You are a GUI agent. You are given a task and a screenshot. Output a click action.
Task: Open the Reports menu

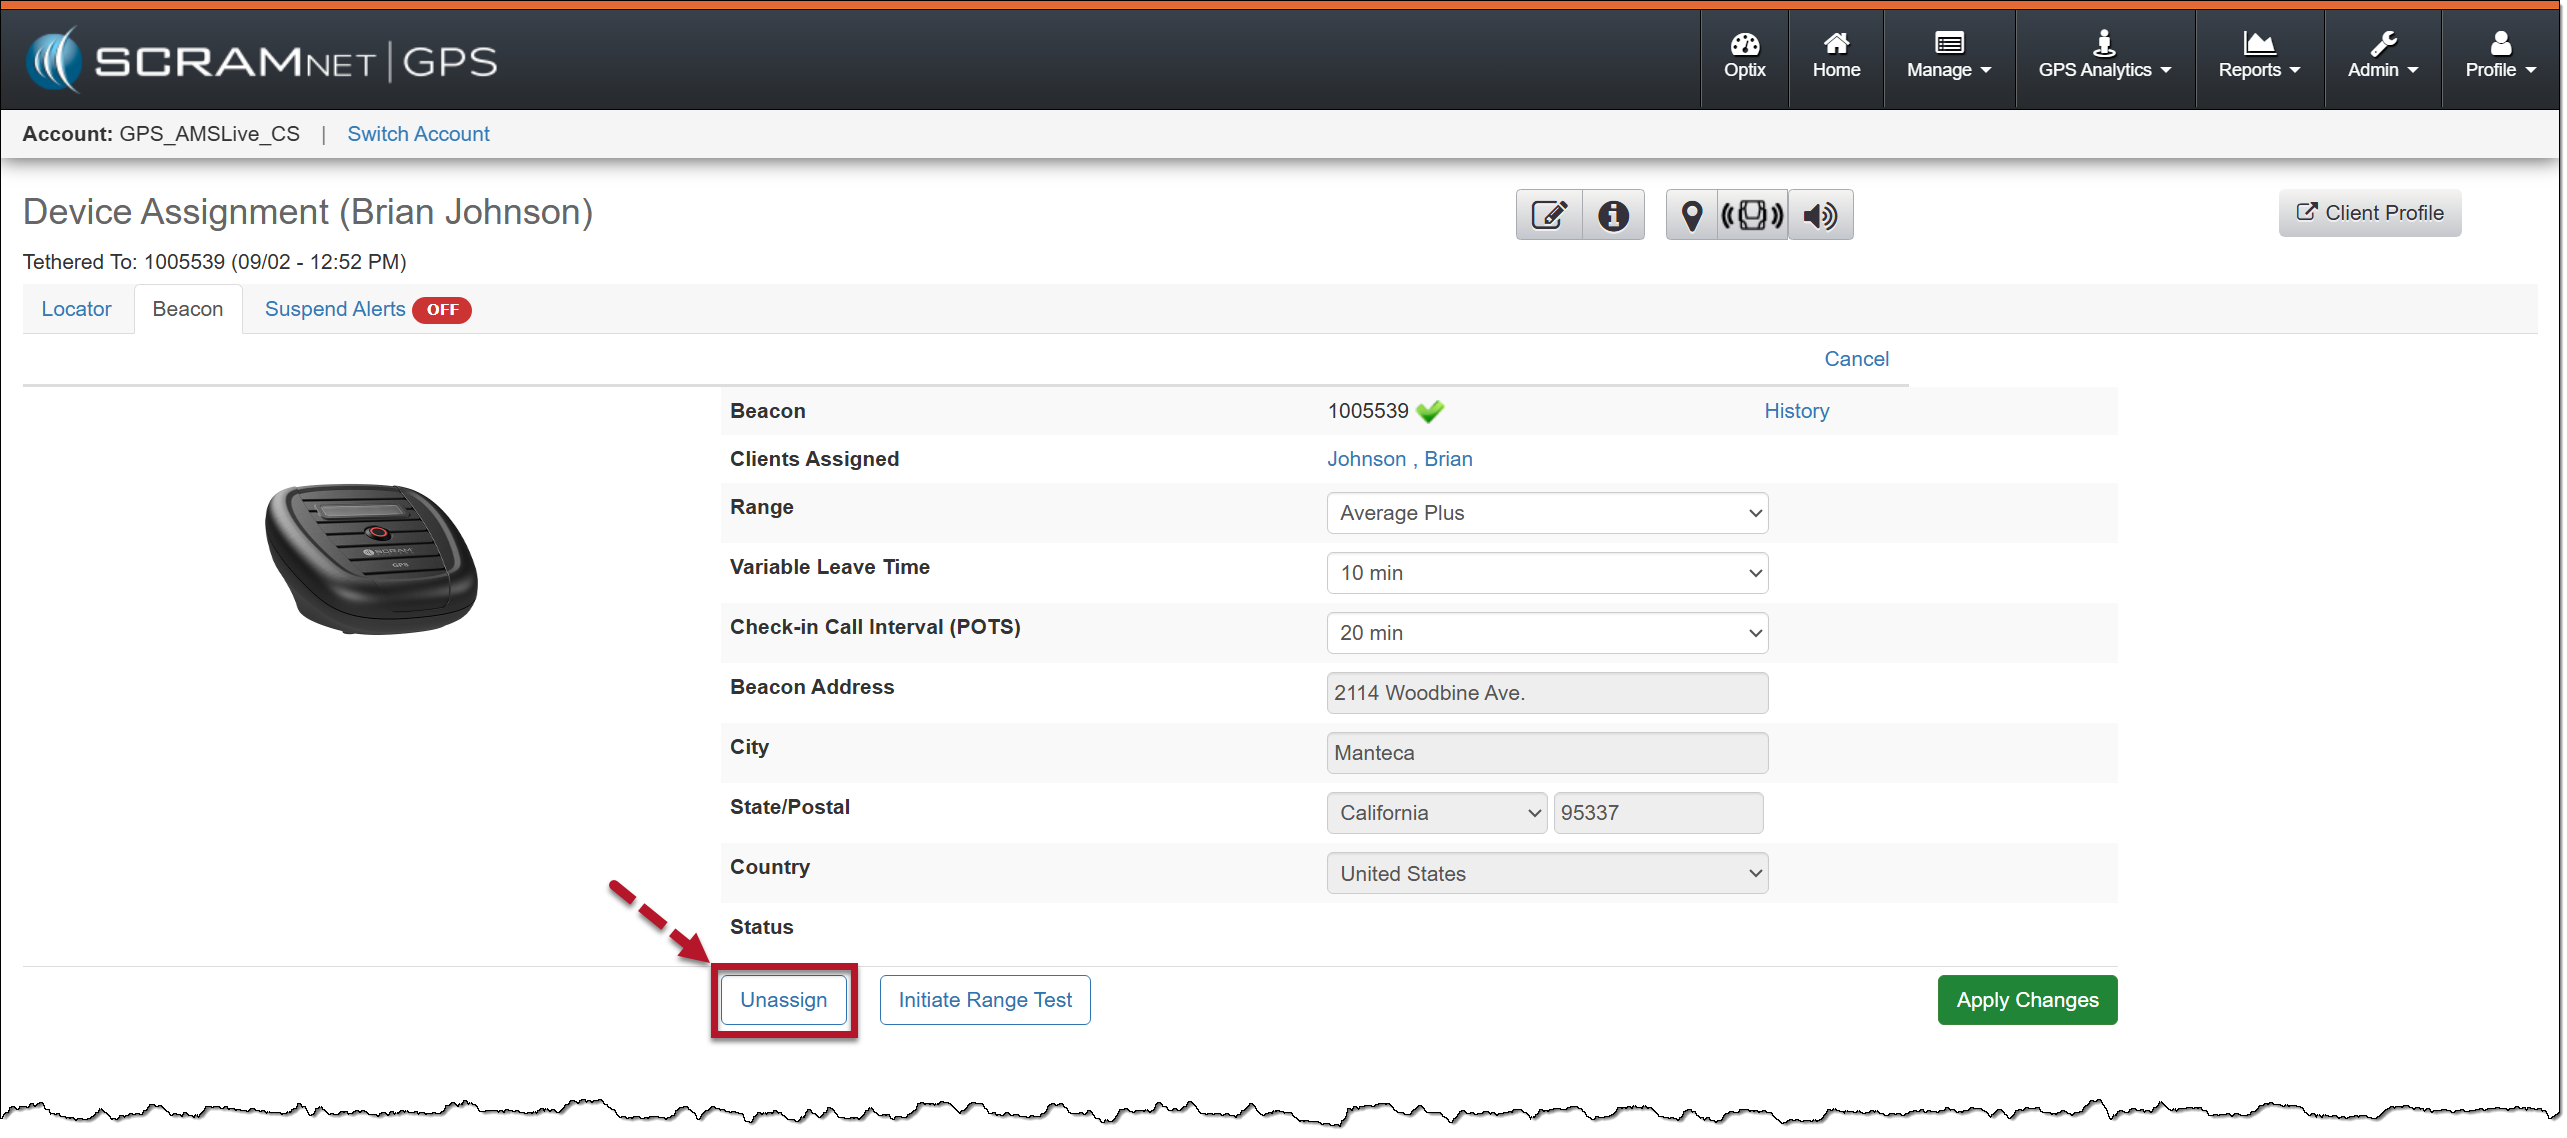point(2258,56)
